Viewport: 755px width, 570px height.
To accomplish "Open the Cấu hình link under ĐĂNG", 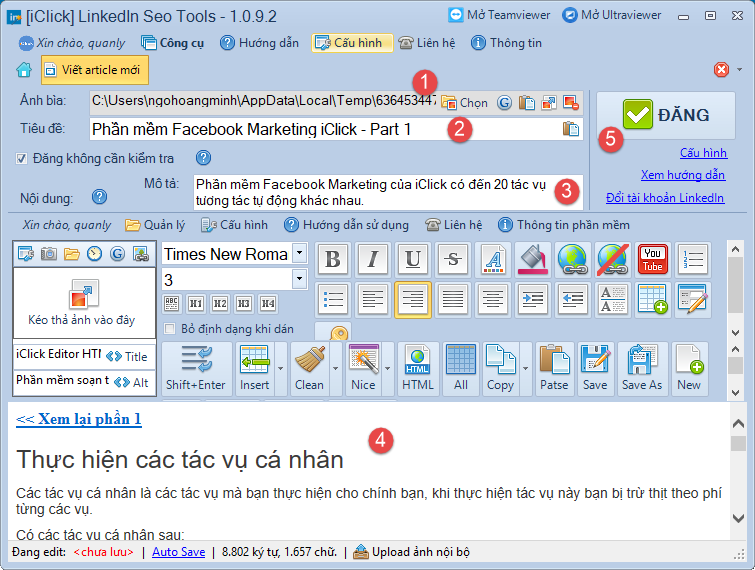I will coord(703,153).
